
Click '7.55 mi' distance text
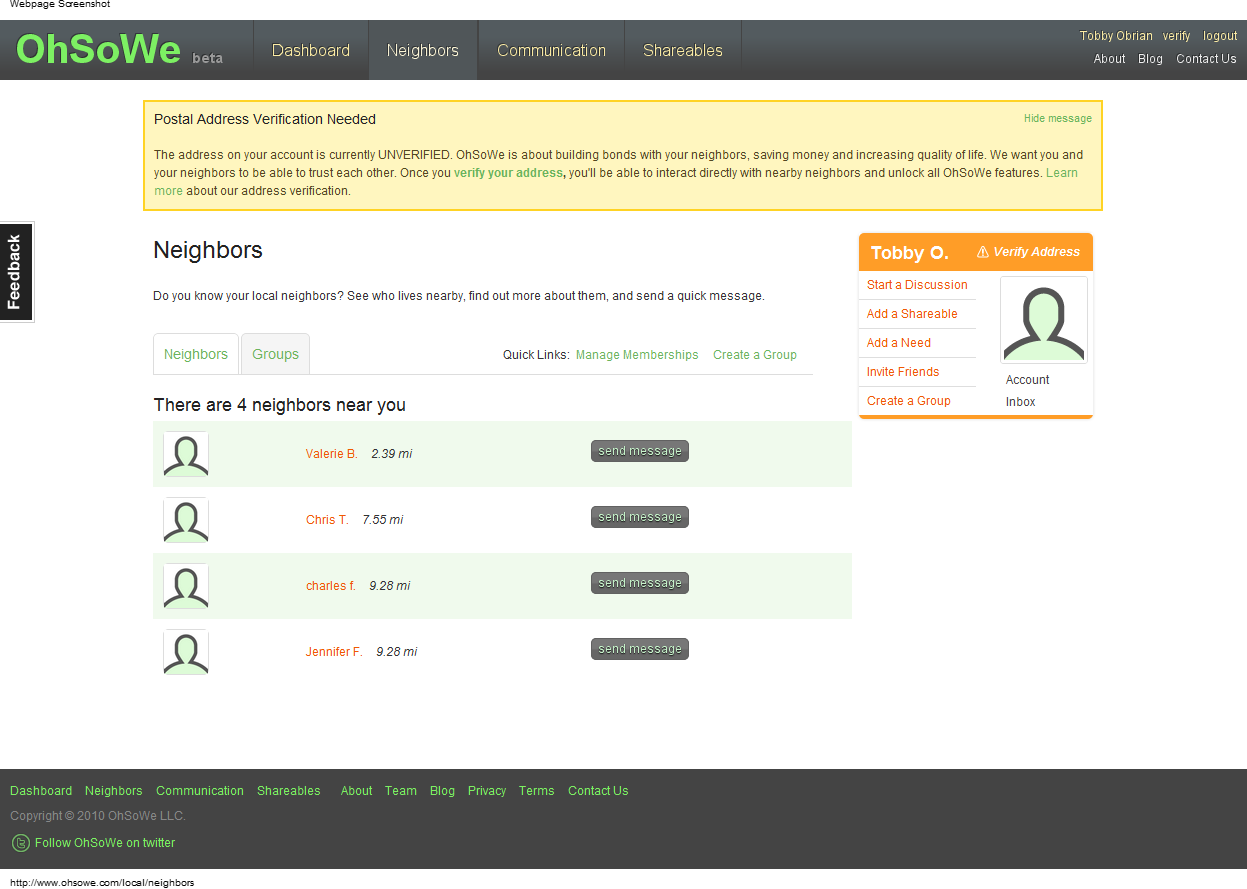(383, 520)
